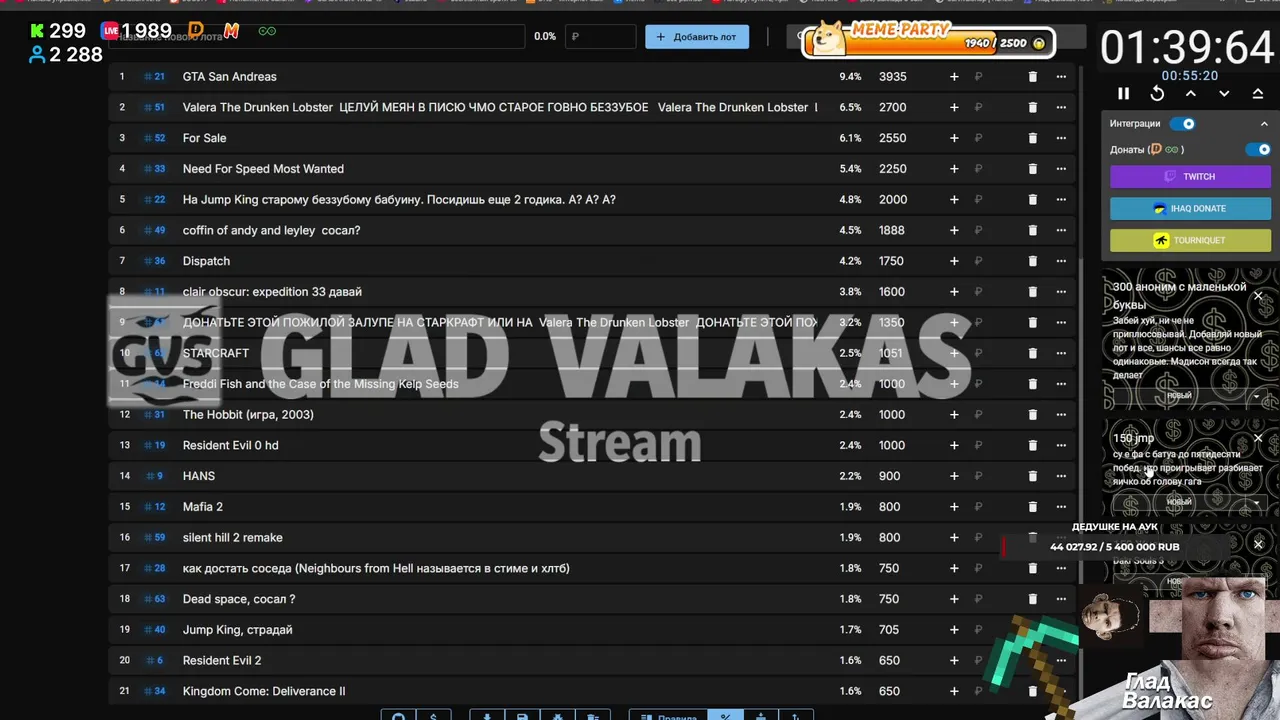Dismiss the 300 аноним donation card
Screen dimensions: 1280x720
(1258, 296)
